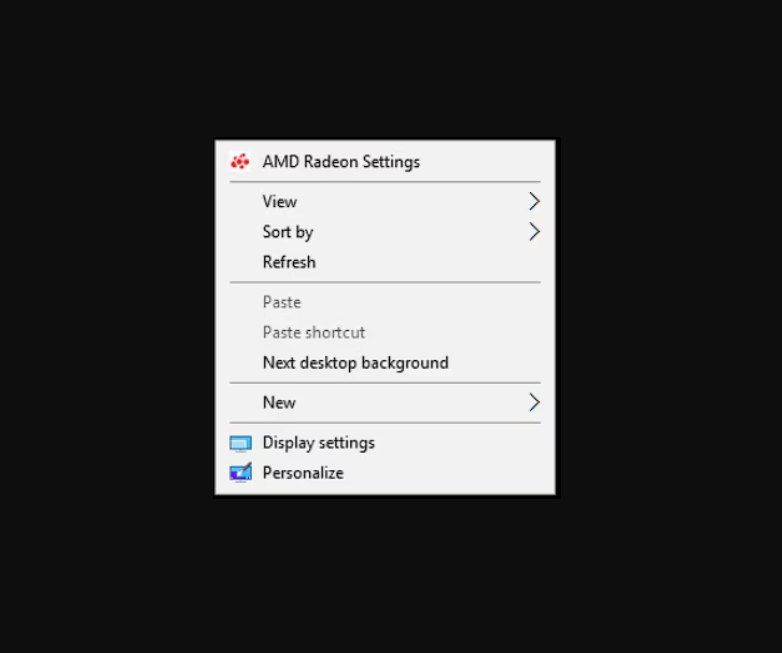782x653 pixels.
Task: Click the separator line below Refresh
Action: tap(385, 282)
